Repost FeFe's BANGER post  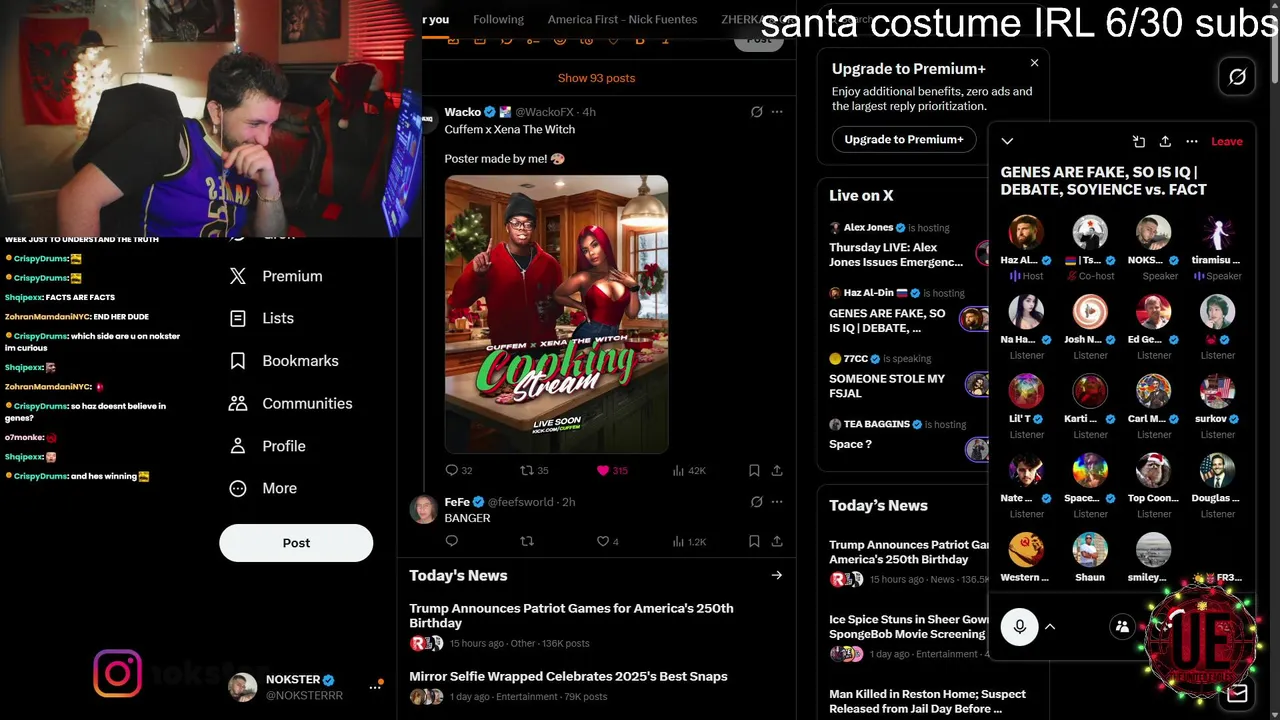click(527, 541)
